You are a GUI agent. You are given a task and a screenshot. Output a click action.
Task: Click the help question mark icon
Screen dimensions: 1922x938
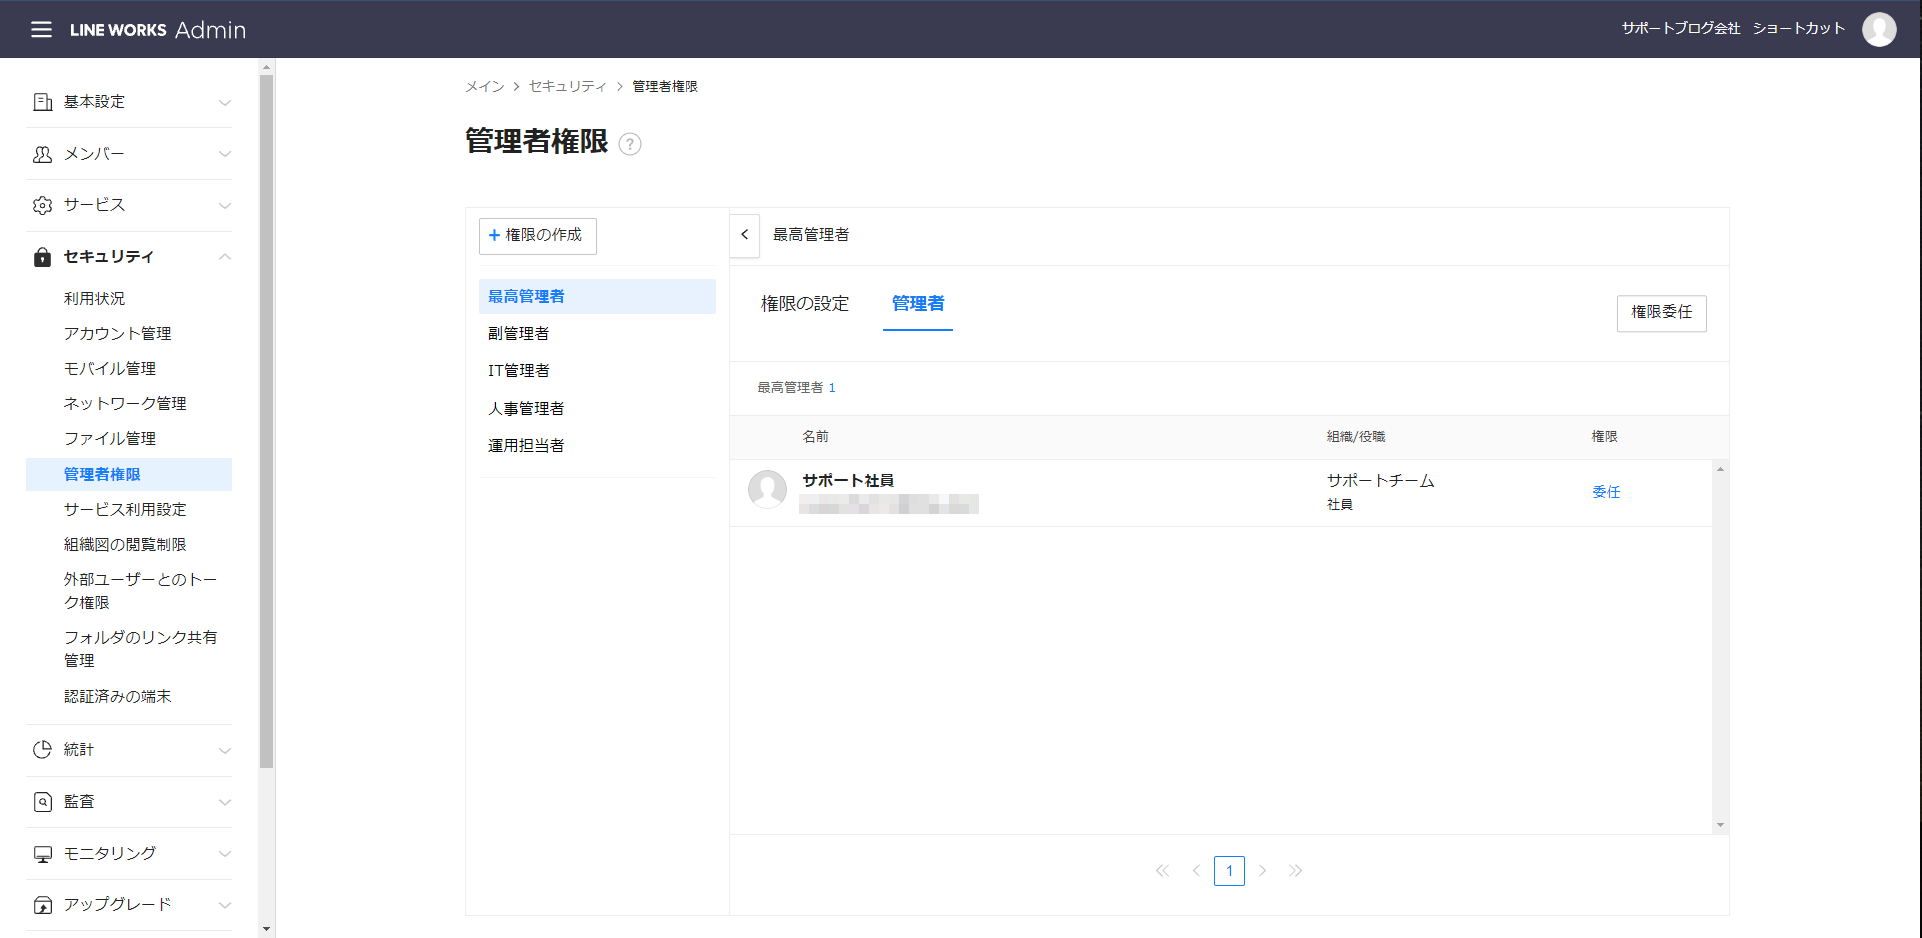tap(630, 144)
